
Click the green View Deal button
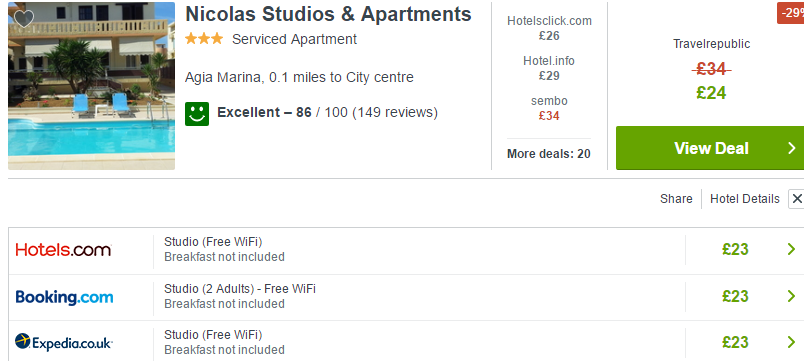[710, 148]
